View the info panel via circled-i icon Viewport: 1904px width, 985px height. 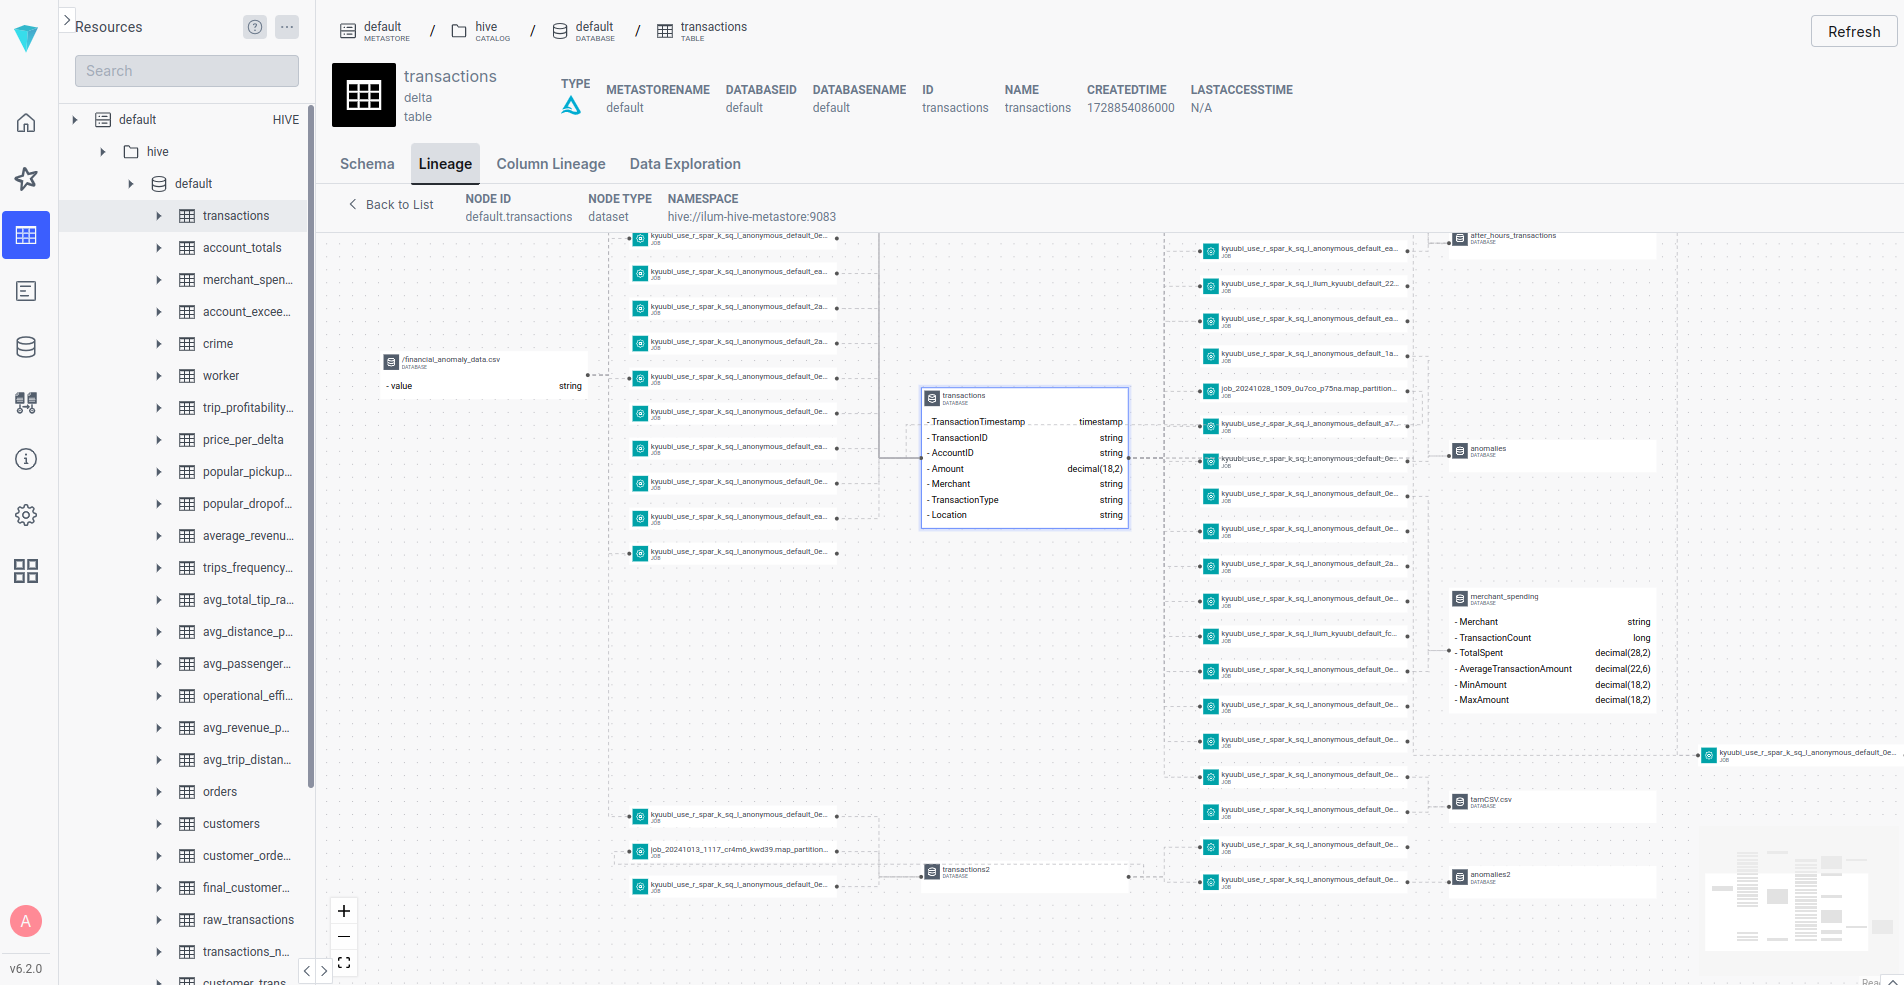point(25,459)
